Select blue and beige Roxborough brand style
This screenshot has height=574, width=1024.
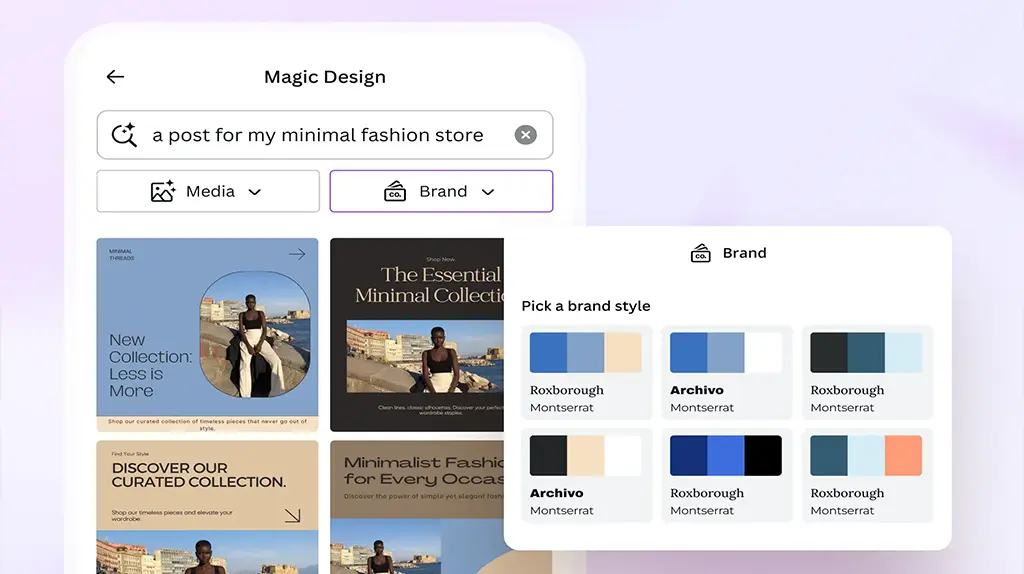pos(586,373)
